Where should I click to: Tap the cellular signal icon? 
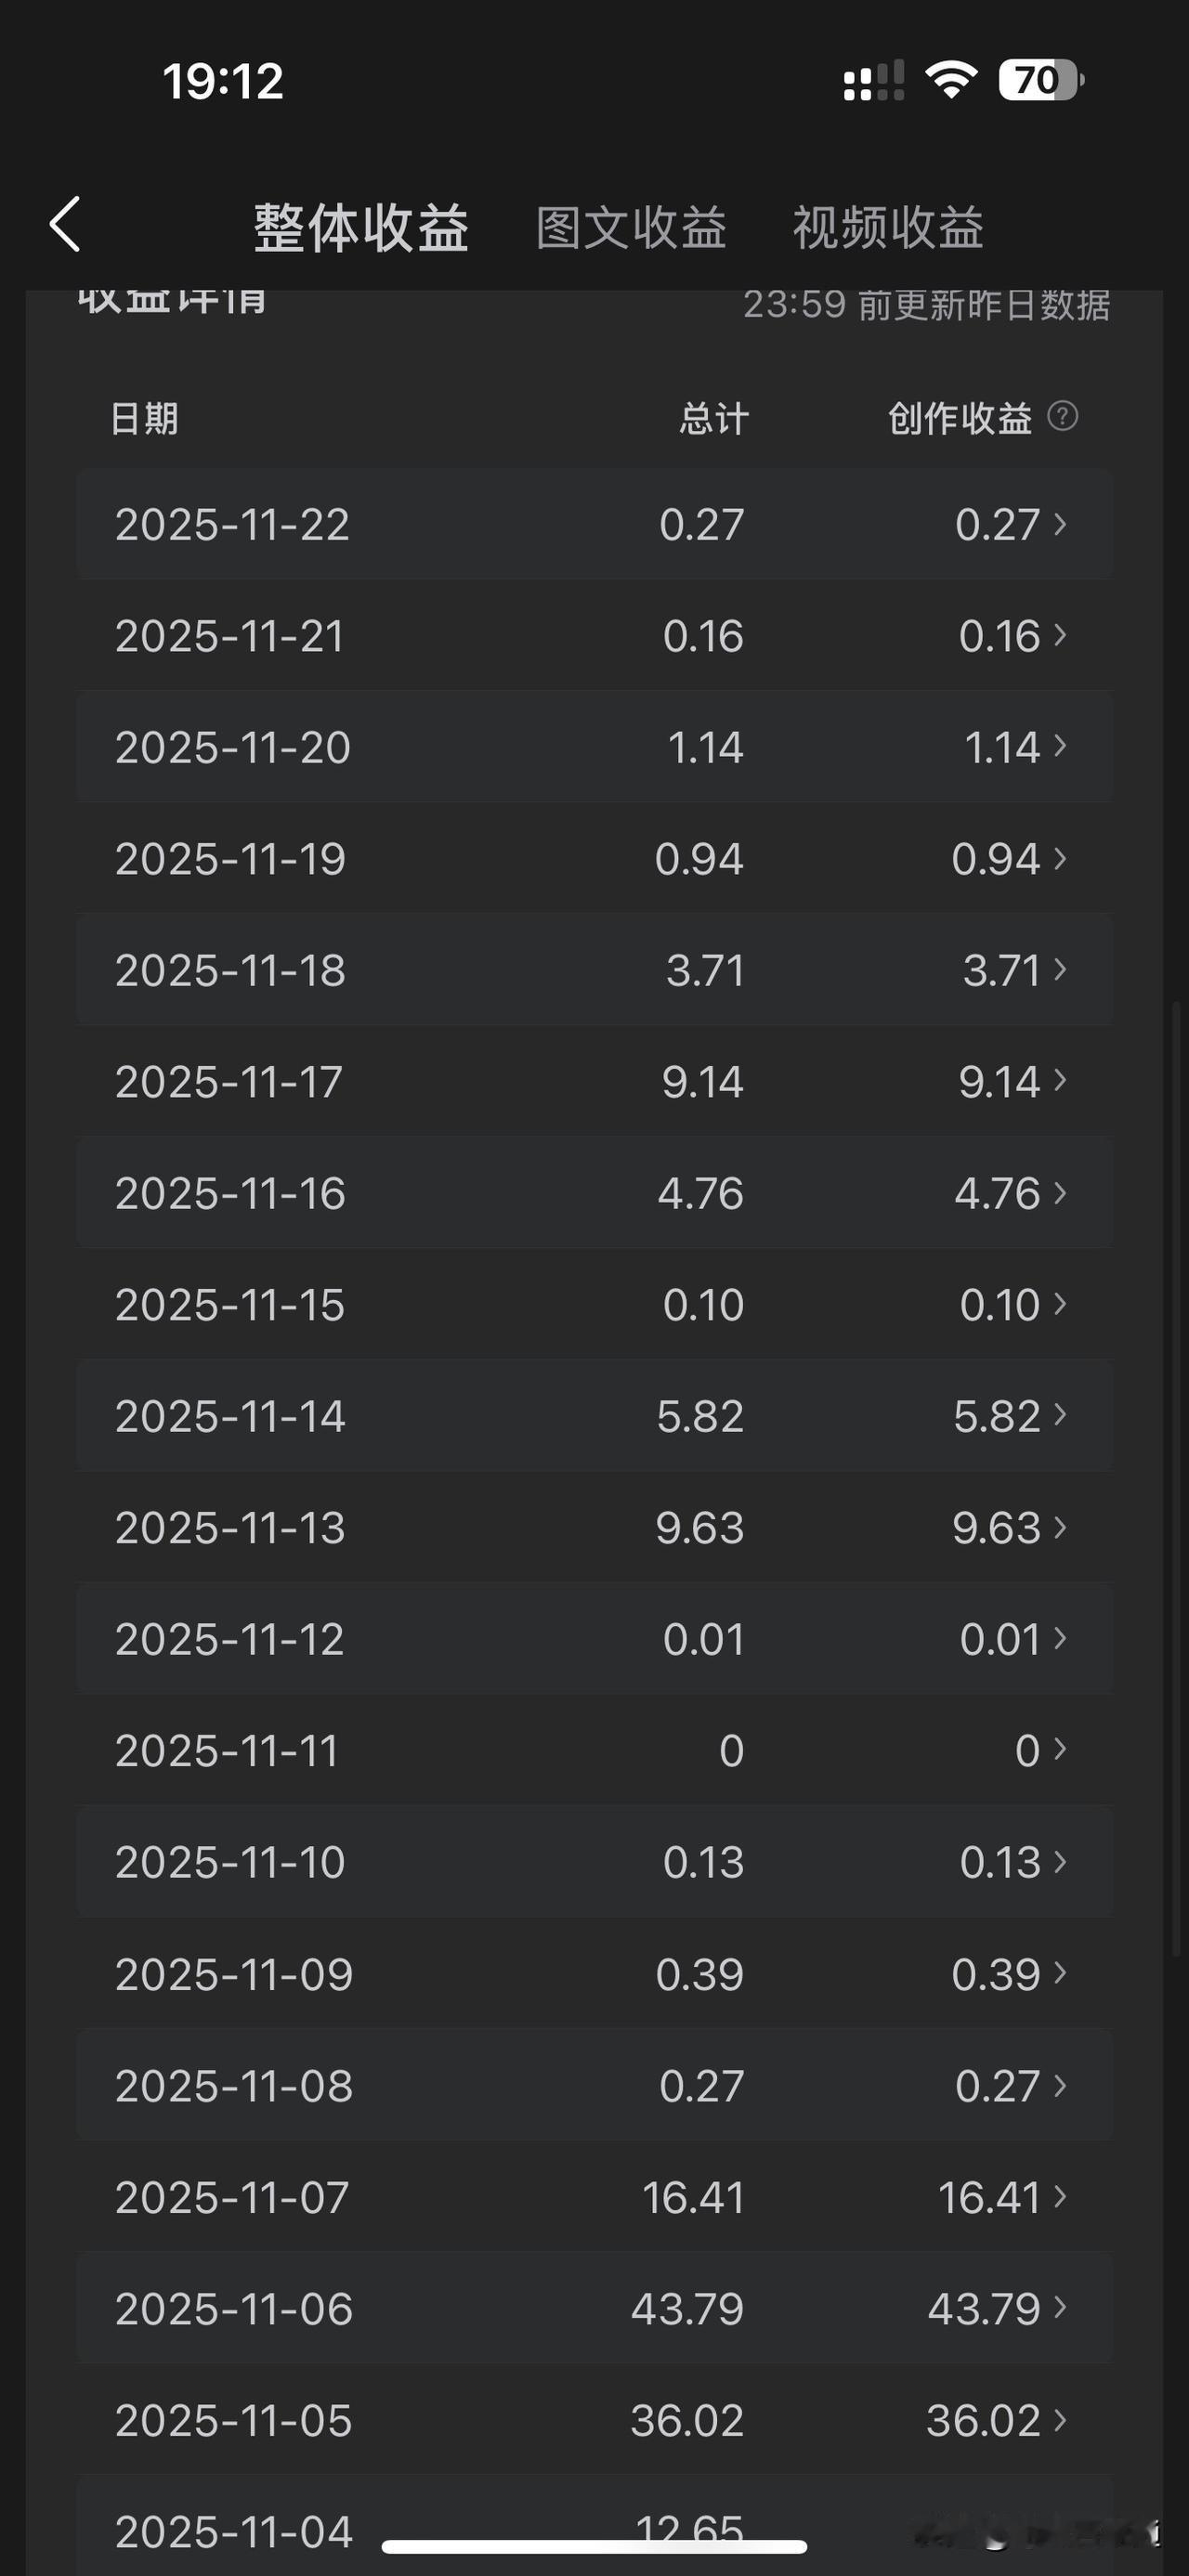coord(873,81)
